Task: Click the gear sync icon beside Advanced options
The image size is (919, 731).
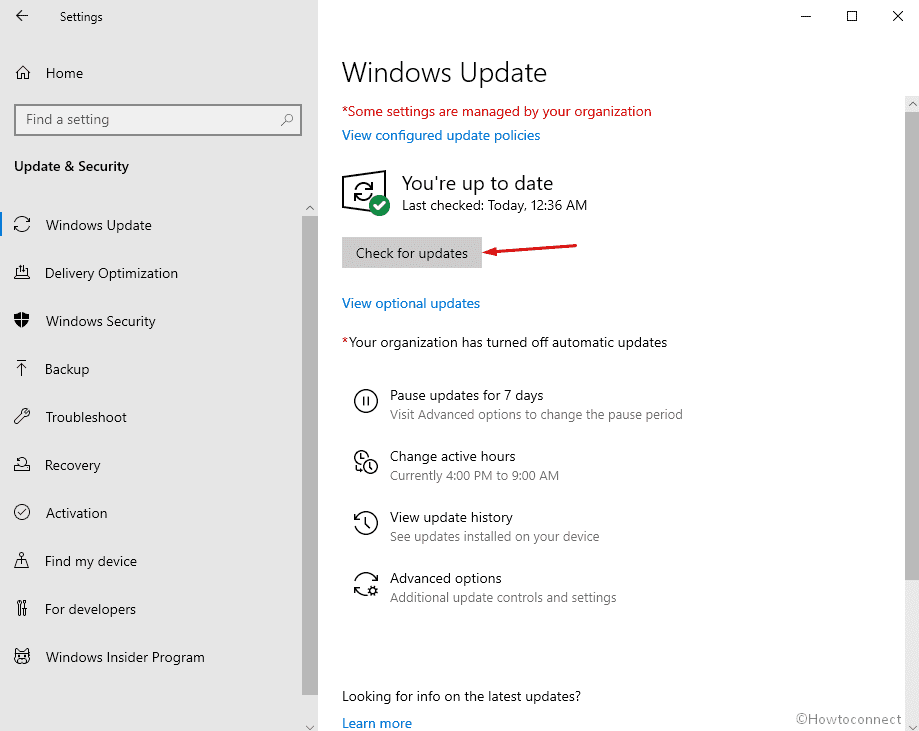Action: (x=366, y=584)
